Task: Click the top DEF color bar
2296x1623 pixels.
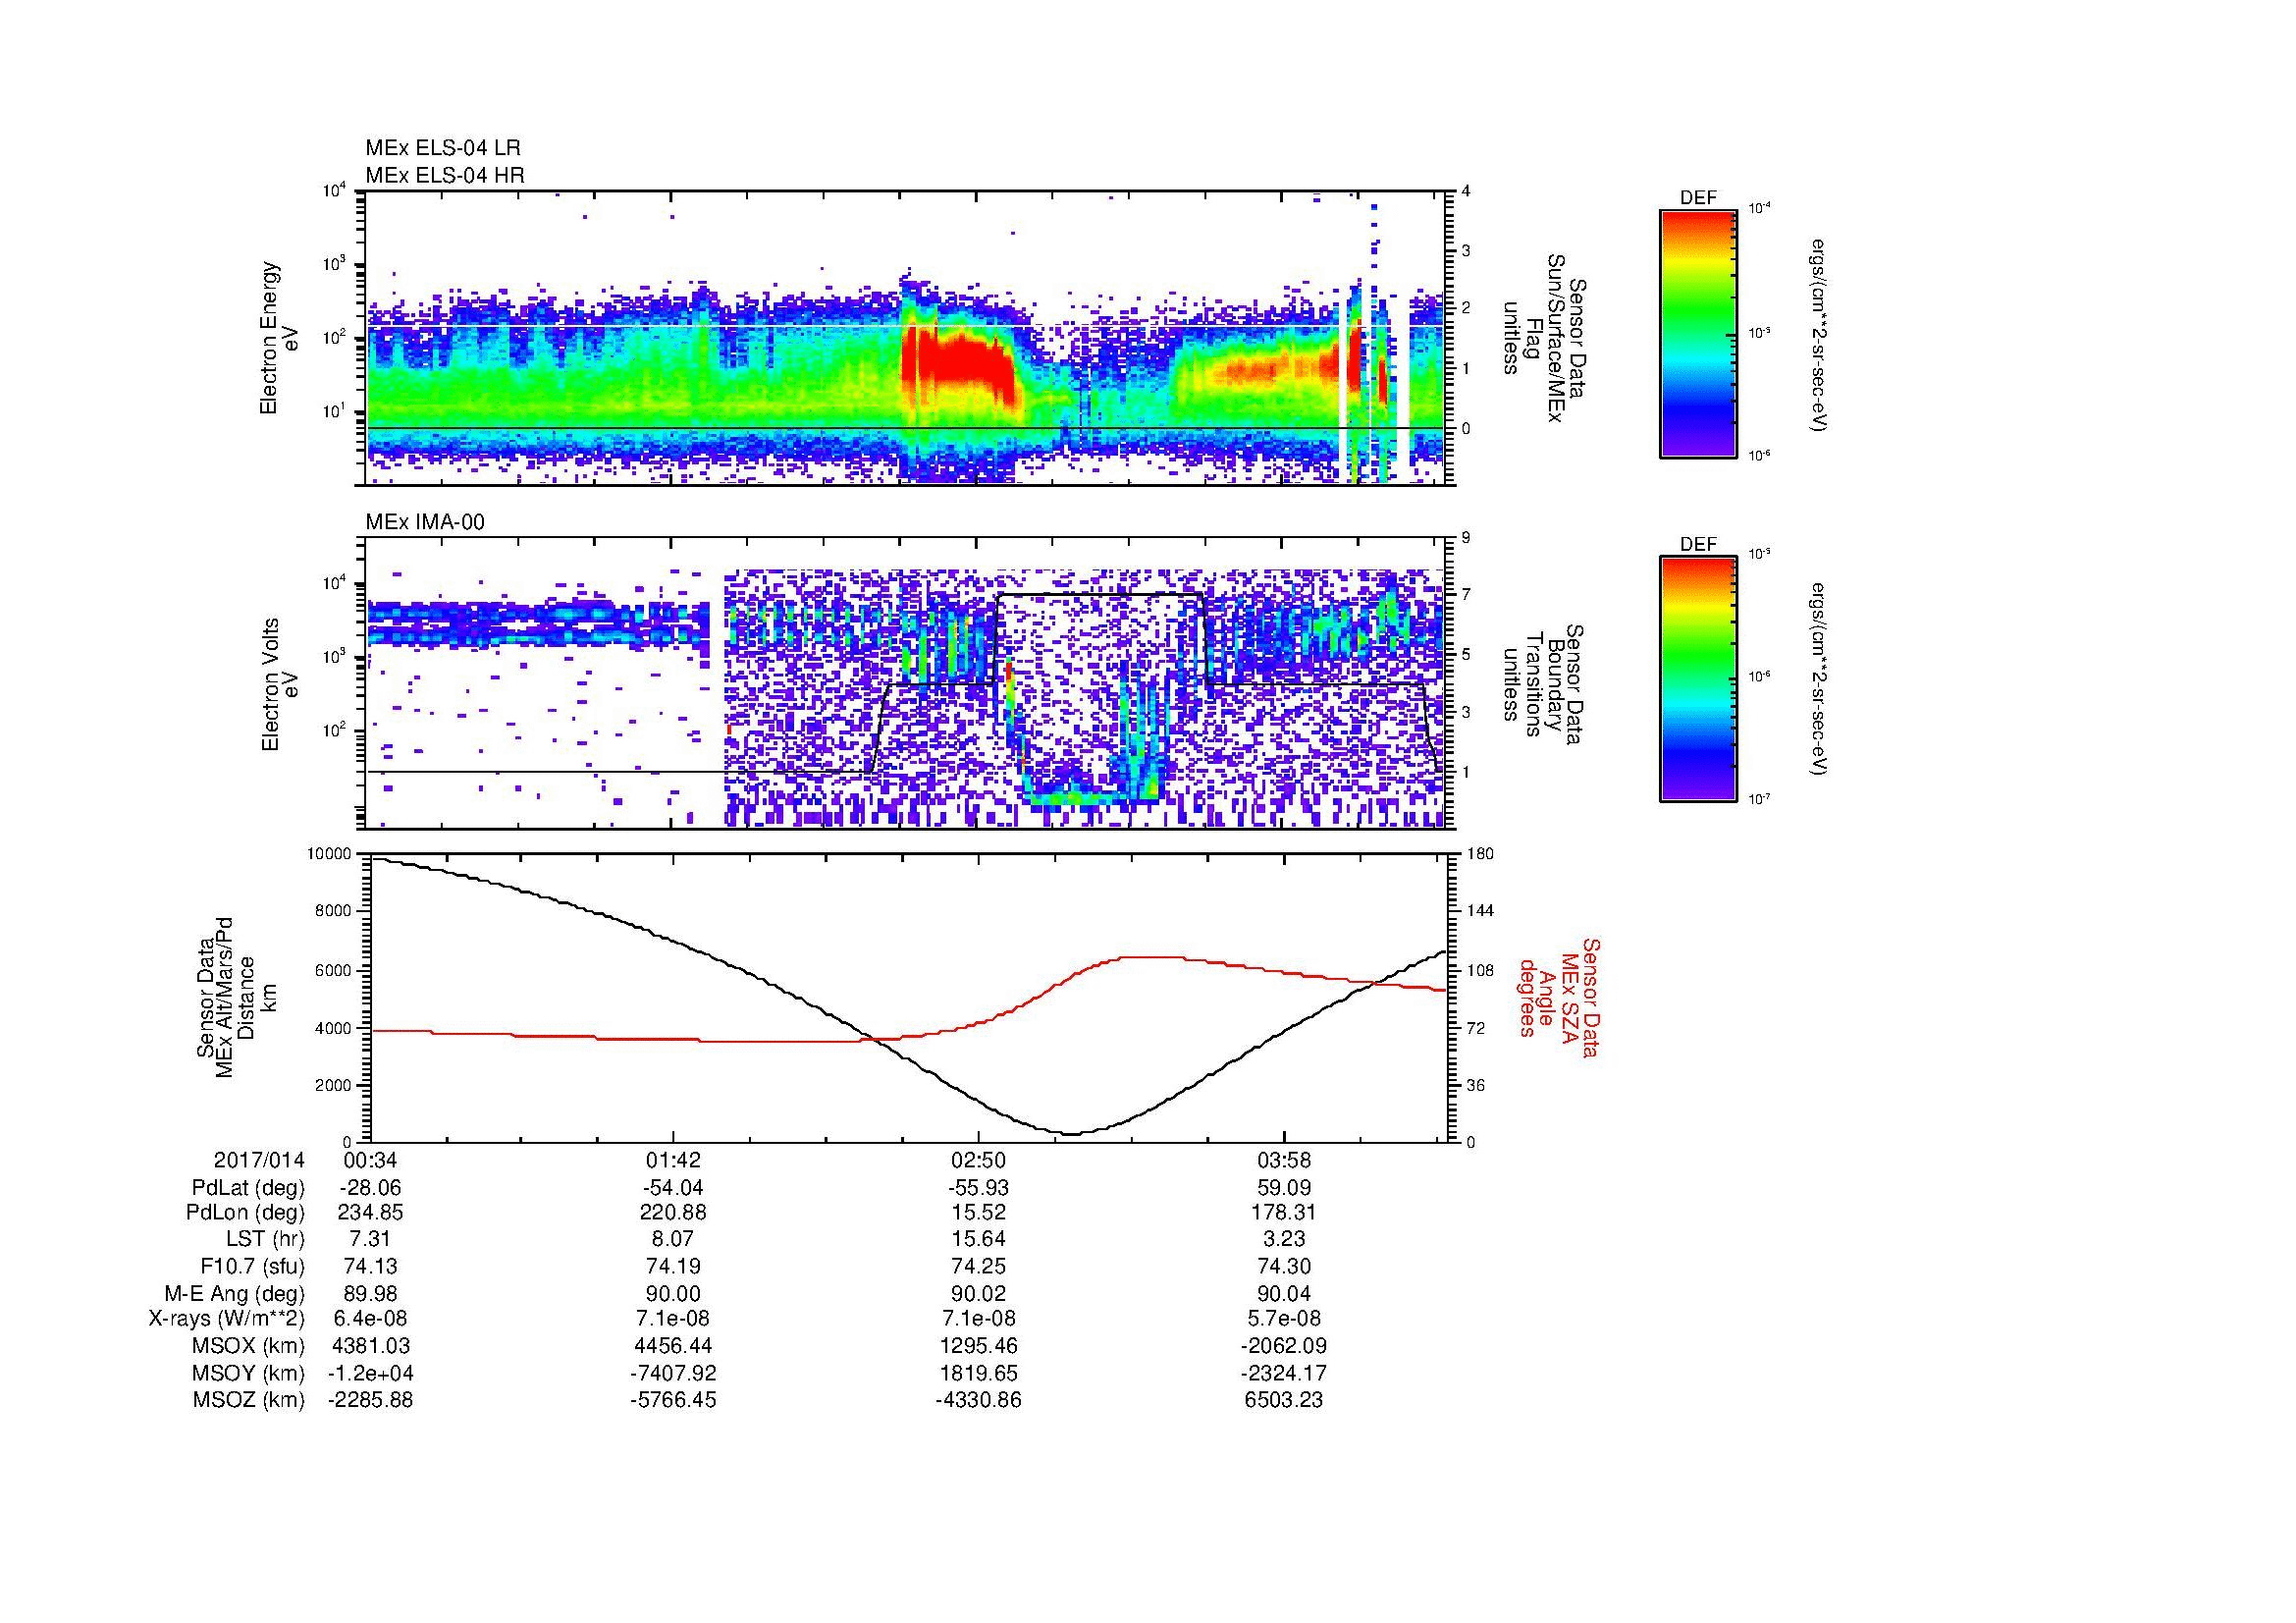Action: point(1698,333)
